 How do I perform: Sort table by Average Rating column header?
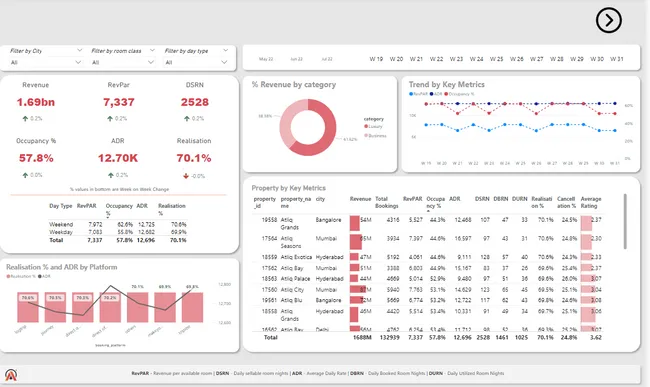591,202
